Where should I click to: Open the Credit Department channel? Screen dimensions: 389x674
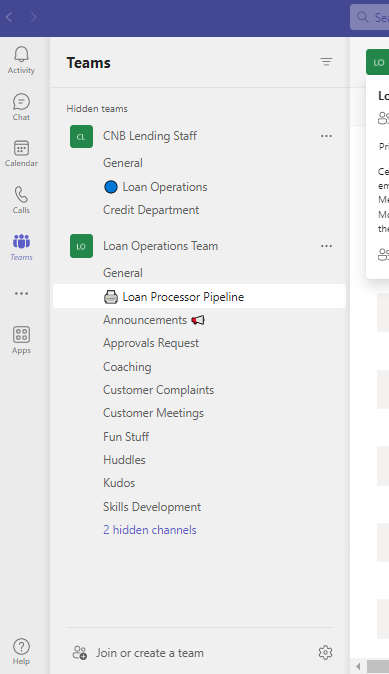[x=151, y=210]
